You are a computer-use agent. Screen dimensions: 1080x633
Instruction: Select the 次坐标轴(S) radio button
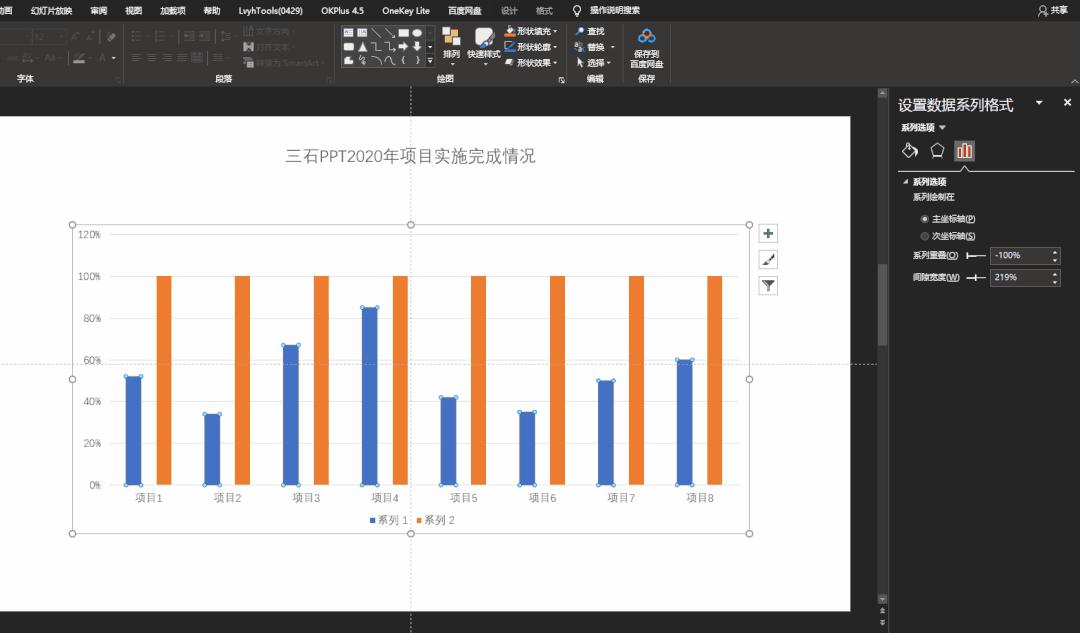(x=923, y=236)
